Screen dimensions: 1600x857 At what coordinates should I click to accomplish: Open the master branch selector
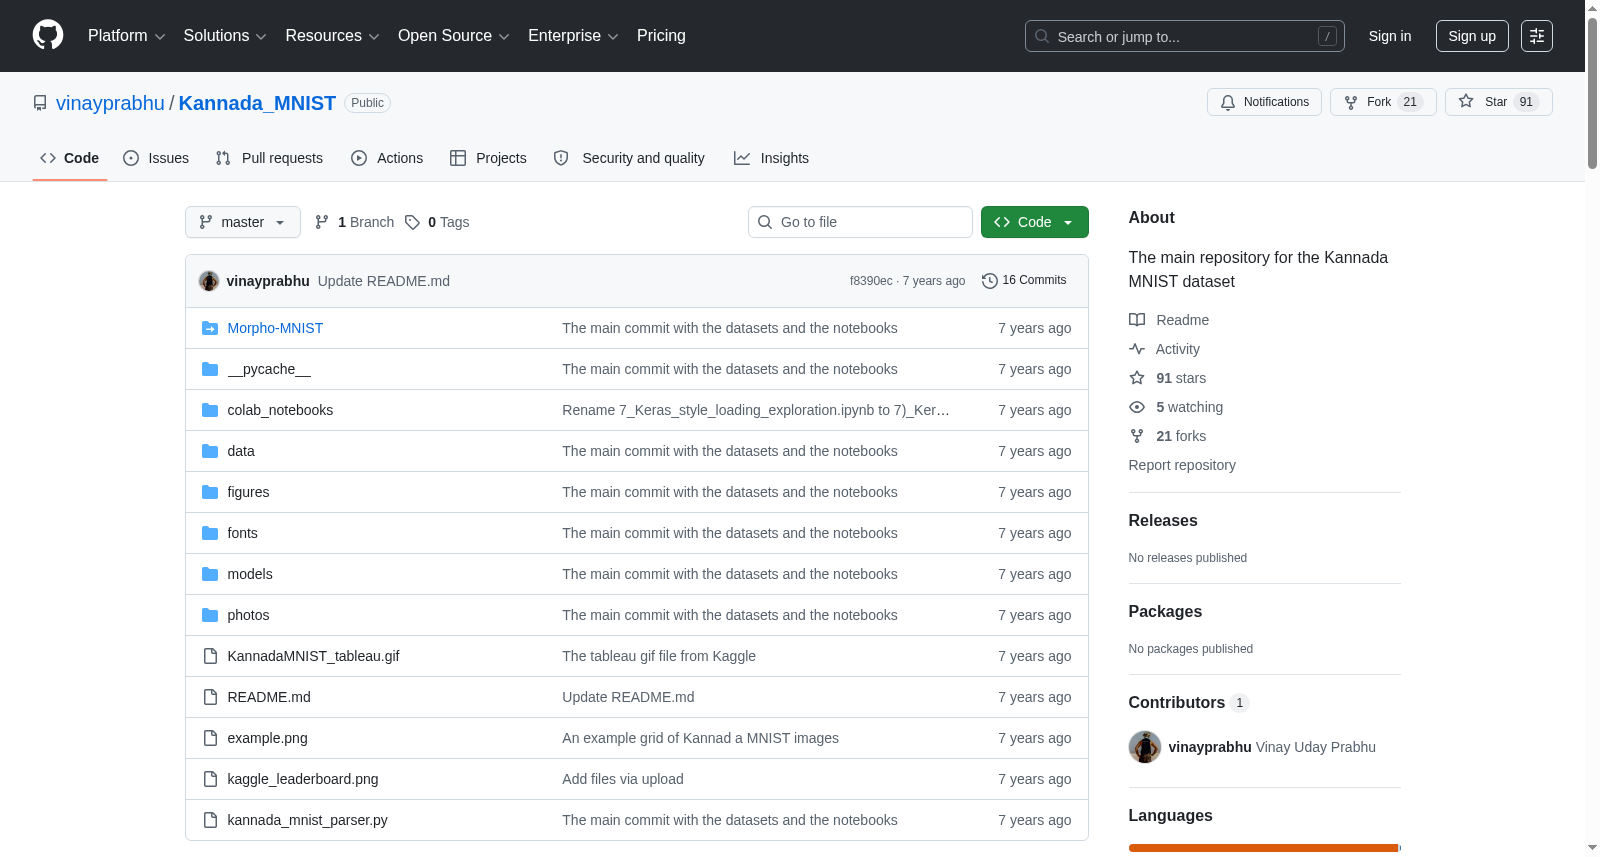click(243, 222)
